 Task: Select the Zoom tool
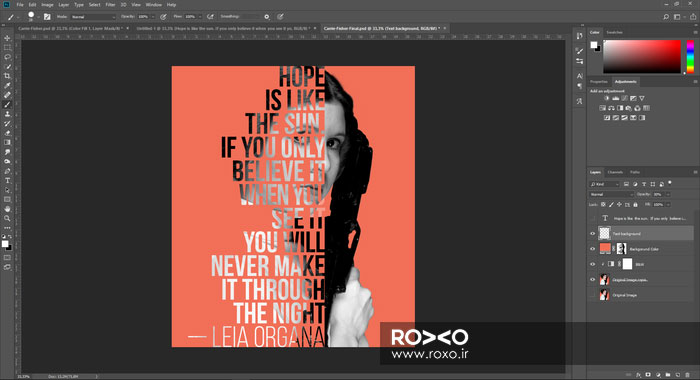coord(7,218)
